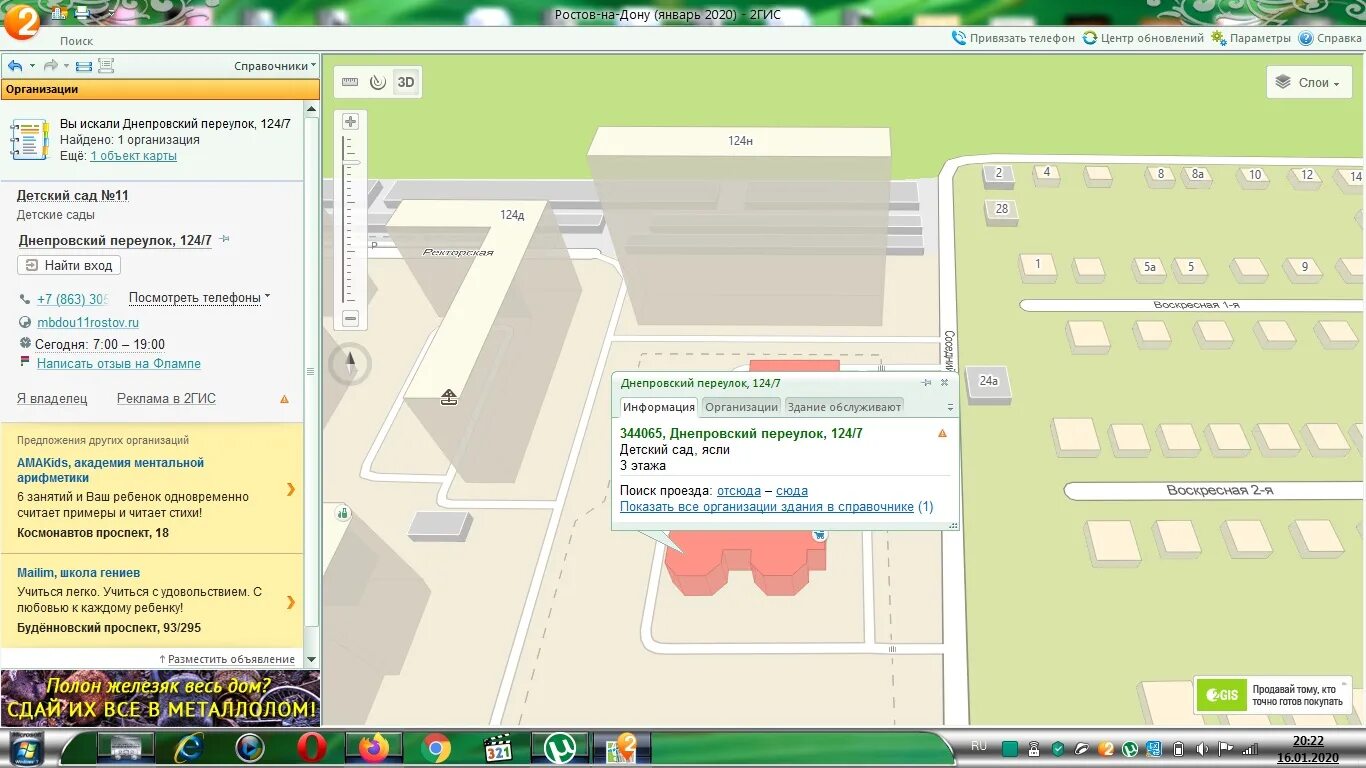Open Детский сад №11 organization title

(x=73, y=195)
